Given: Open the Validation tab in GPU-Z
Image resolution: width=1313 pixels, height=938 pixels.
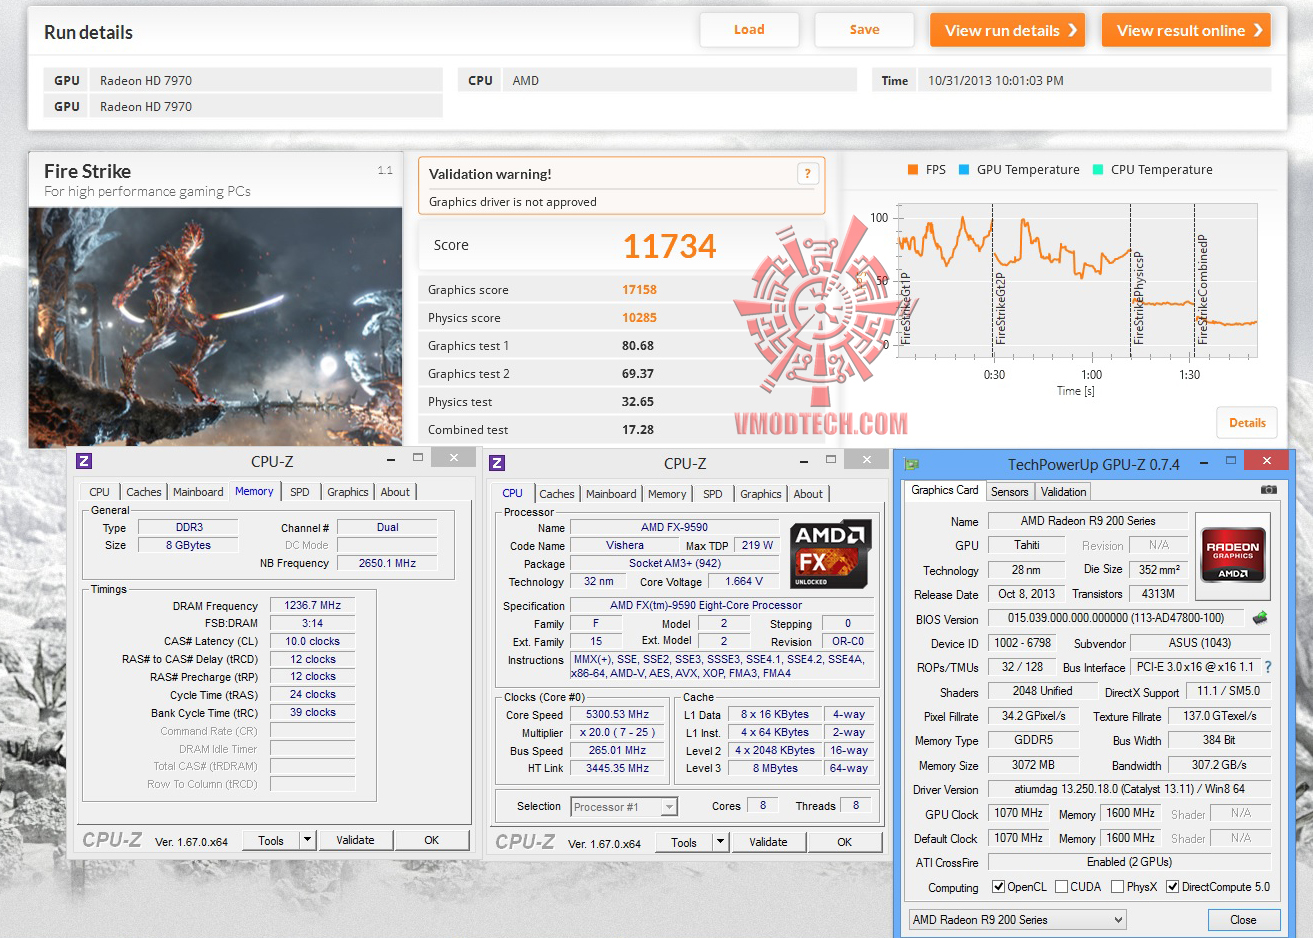Looking at the screenshot, I should pos(1063,492).
